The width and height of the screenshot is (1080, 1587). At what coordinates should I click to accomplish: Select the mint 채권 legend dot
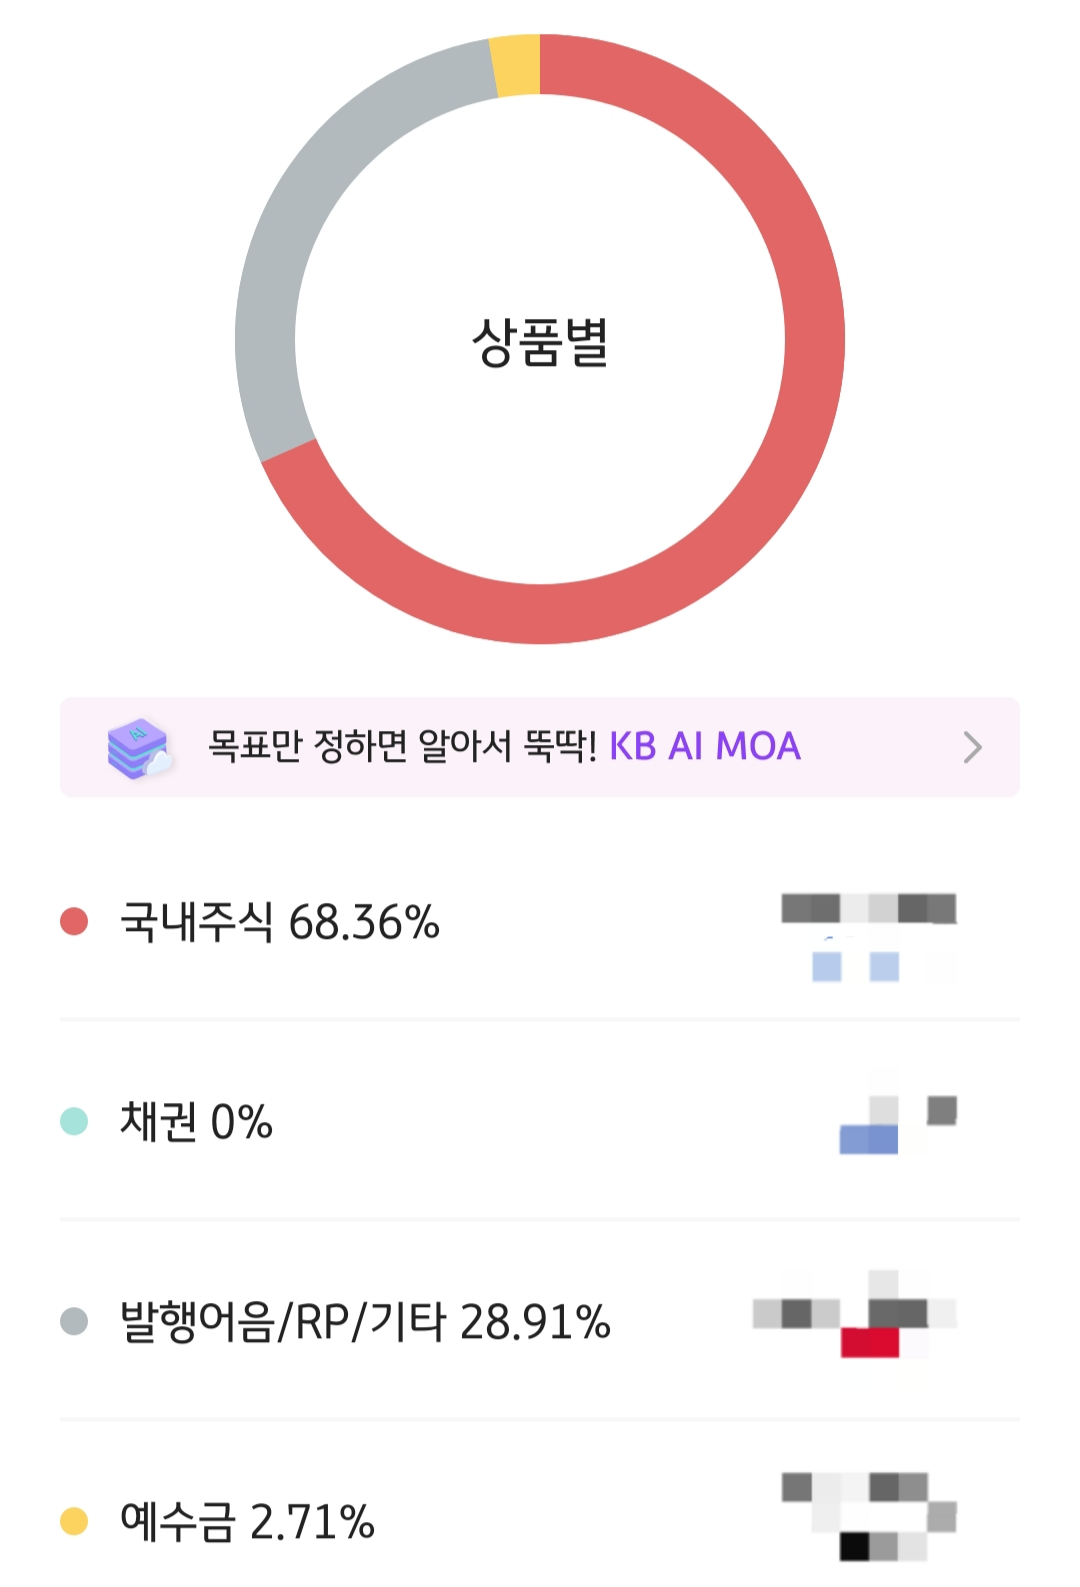[74, 1121]
